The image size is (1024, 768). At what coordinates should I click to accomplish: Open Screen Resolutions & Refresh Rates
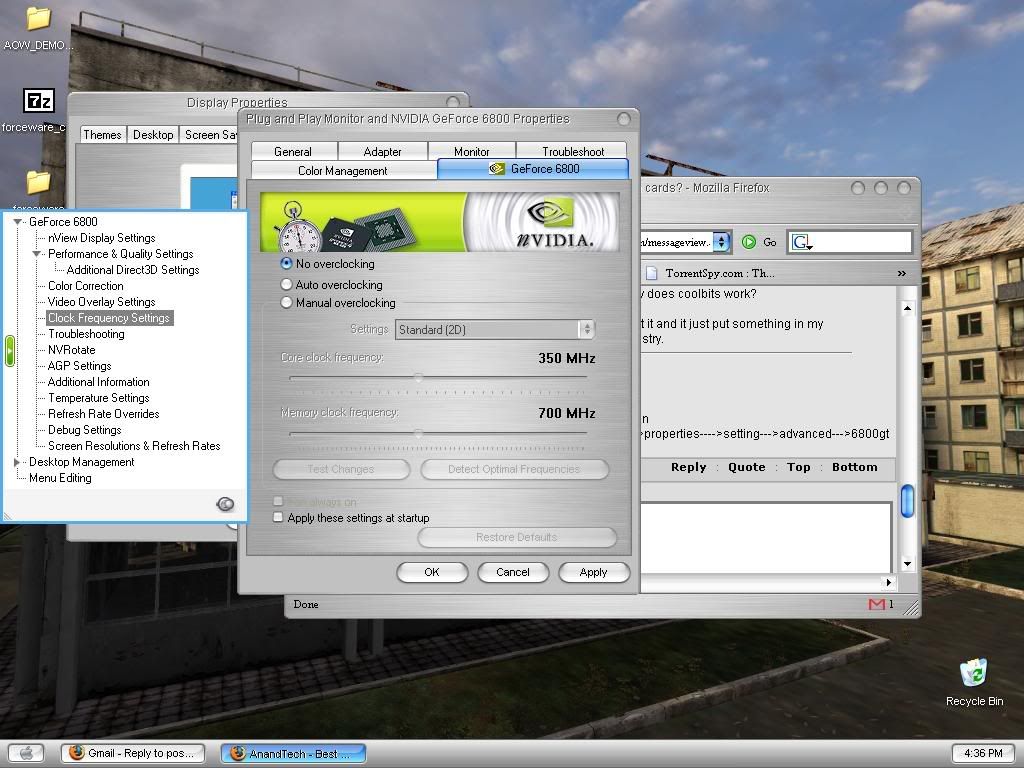tap(134, 446)
